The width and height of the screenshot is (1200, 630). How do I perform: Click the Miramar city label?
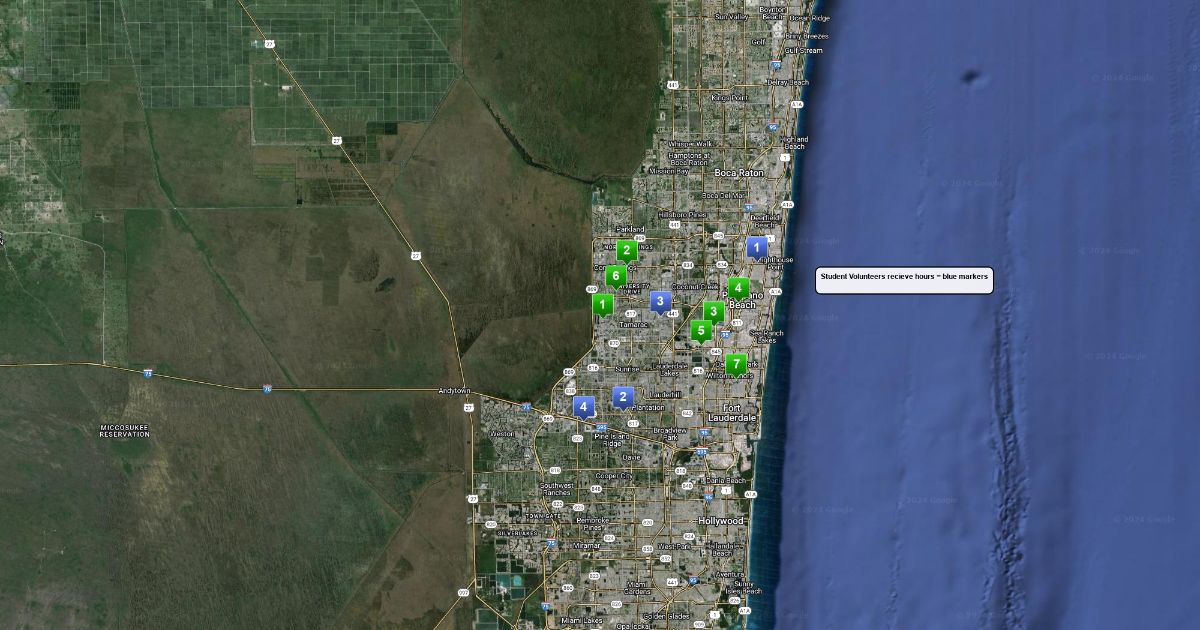point(586,546)
